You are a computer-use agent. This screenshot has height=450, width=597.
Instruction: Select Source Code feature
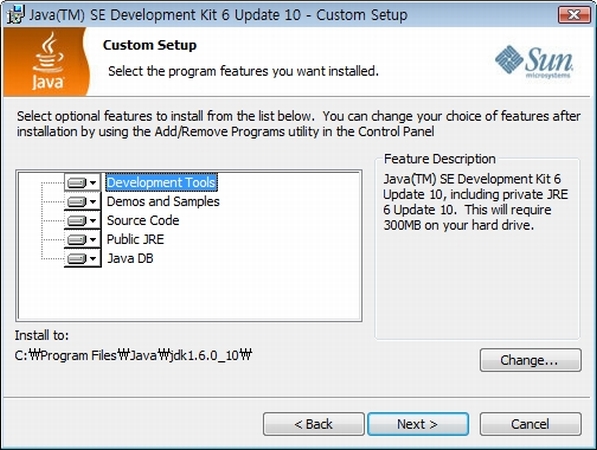[143, 220]
